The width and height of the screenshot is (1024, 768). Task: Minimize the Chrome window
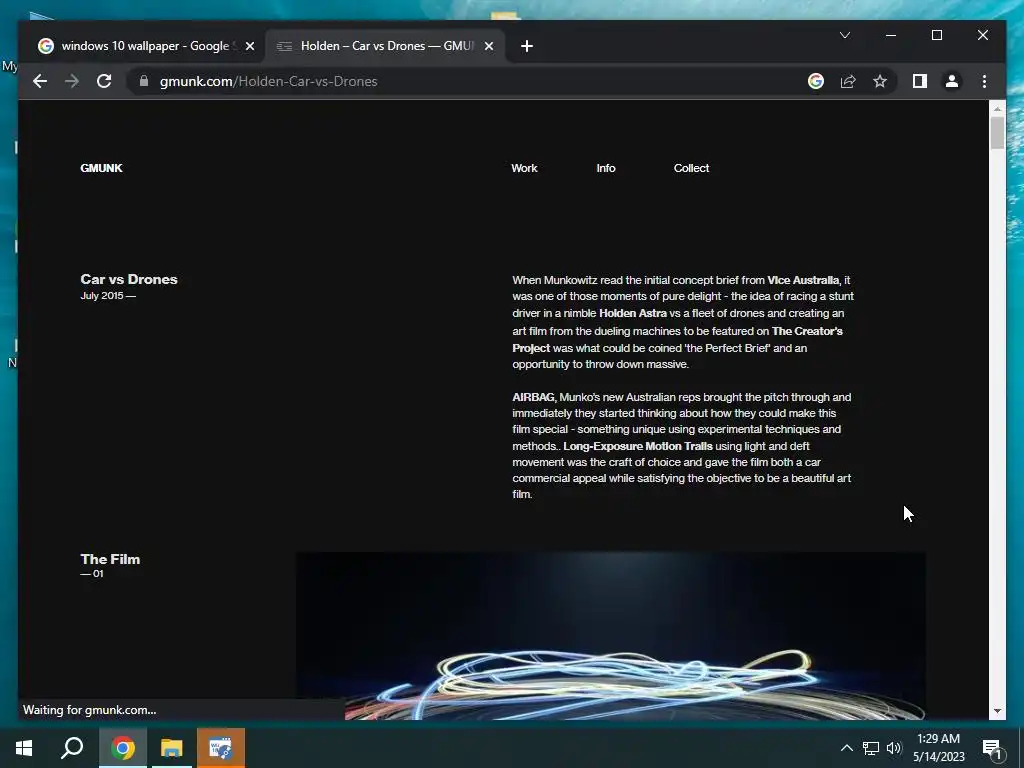click(x=891, y=35)
